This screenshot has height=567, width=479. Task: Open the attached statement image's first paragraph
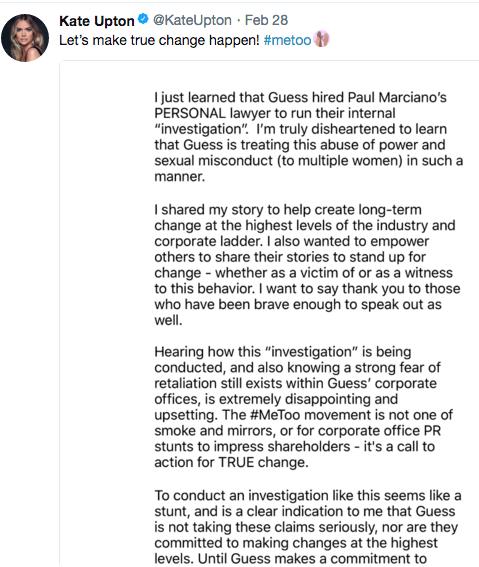coord(308,137)
